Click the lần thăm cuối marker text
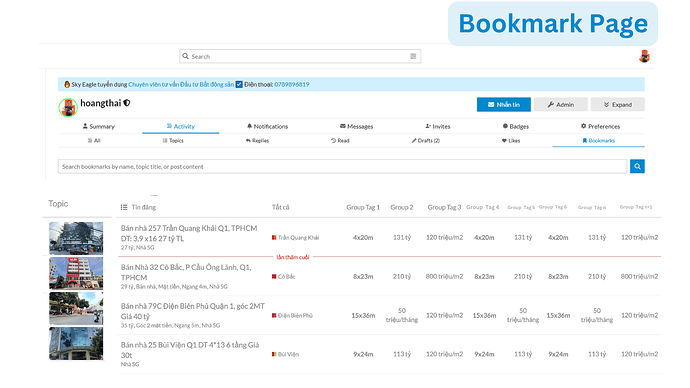Screen dimensions: 690x388 pyautogui.click(x=293, y=257)
